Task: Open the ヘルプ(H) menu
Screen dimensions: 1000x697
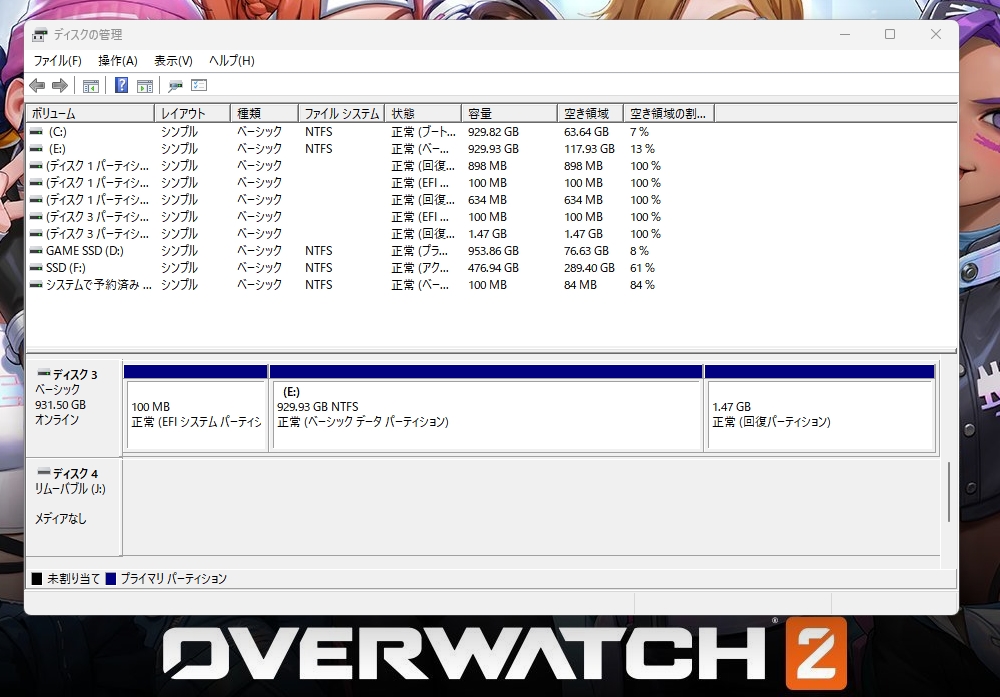Action: (232, 61)
